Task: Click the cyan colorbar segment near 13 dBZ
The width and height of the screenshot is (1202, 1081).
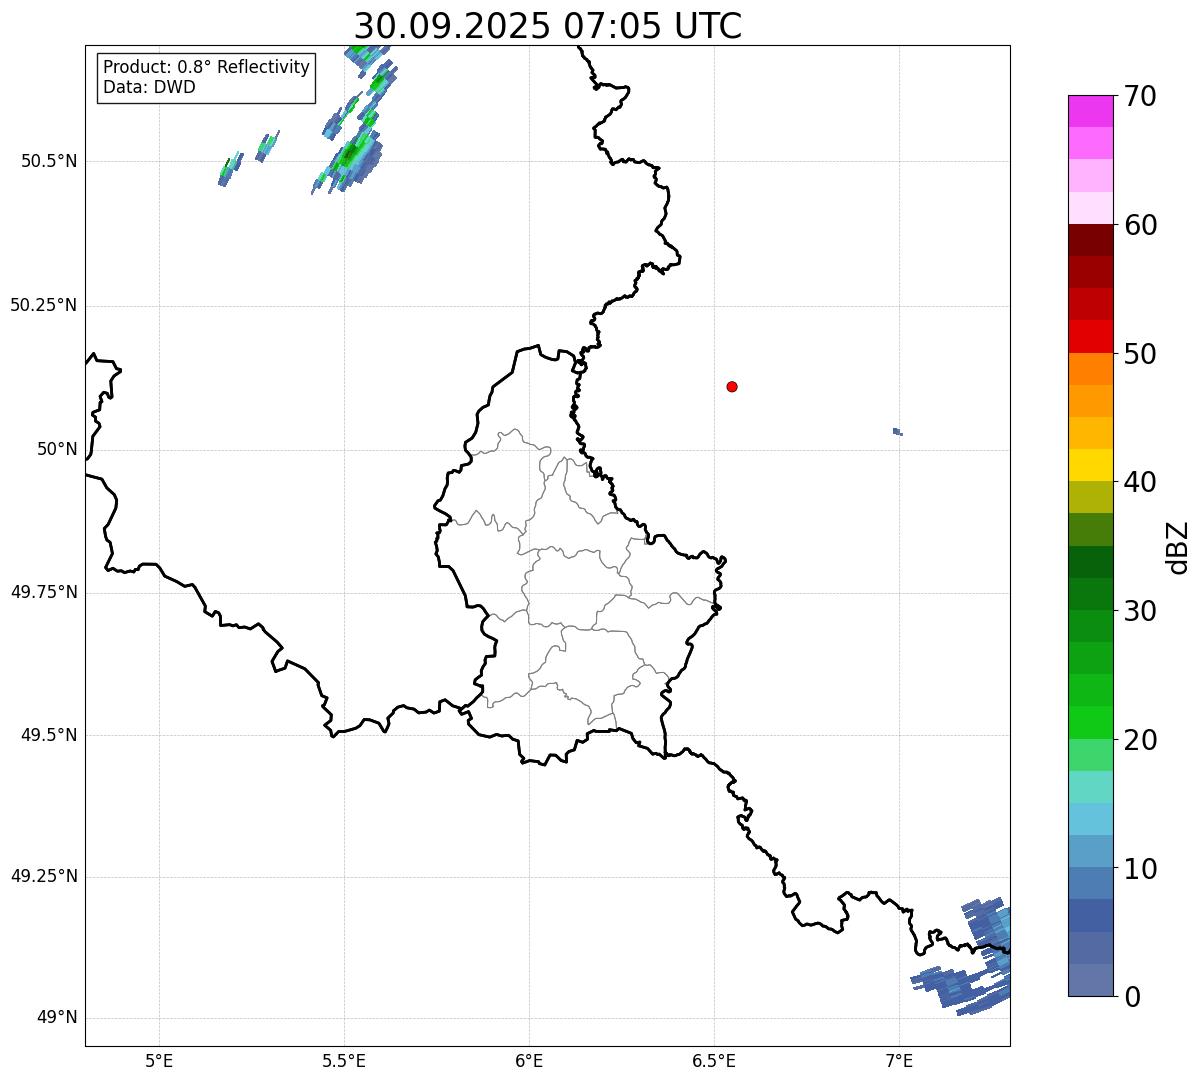Action: click(x=1090, y=819)
